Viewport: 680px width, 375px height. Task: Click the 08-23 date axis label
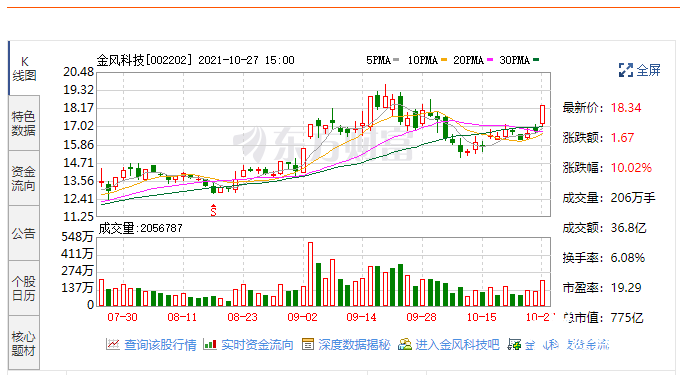(242, 317)
